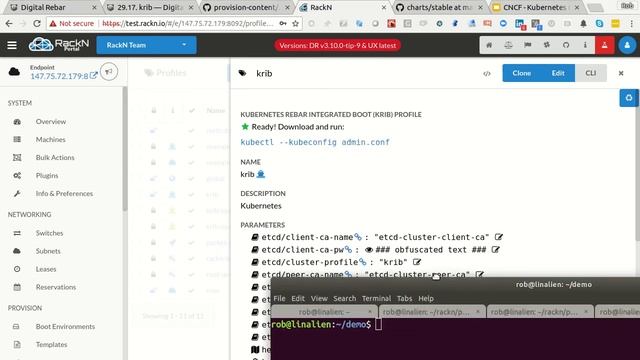
Task: Open Bulk Actions in the sidebar
Action: 55,158
